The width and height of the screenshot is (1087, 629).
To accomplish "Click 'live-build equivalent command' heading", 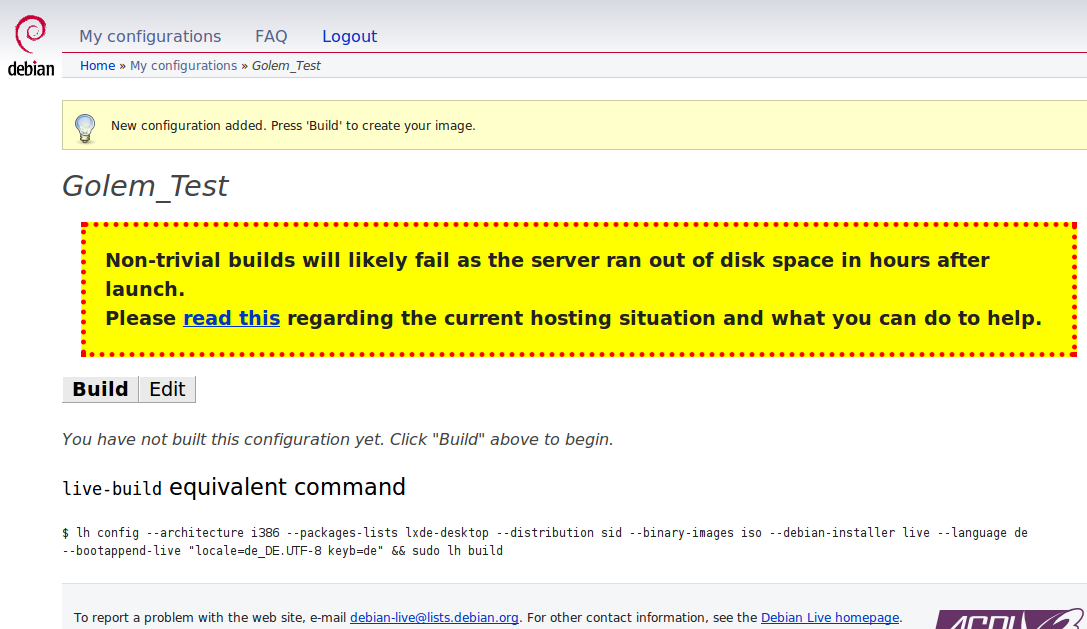I will tap(234, 488).
